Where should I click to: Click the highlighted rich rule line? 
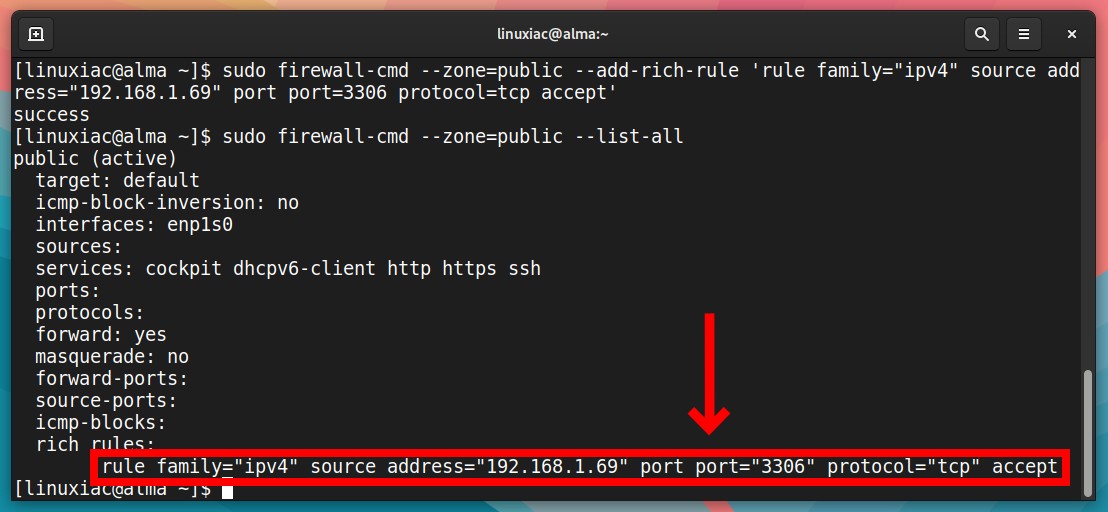point(579,467)
